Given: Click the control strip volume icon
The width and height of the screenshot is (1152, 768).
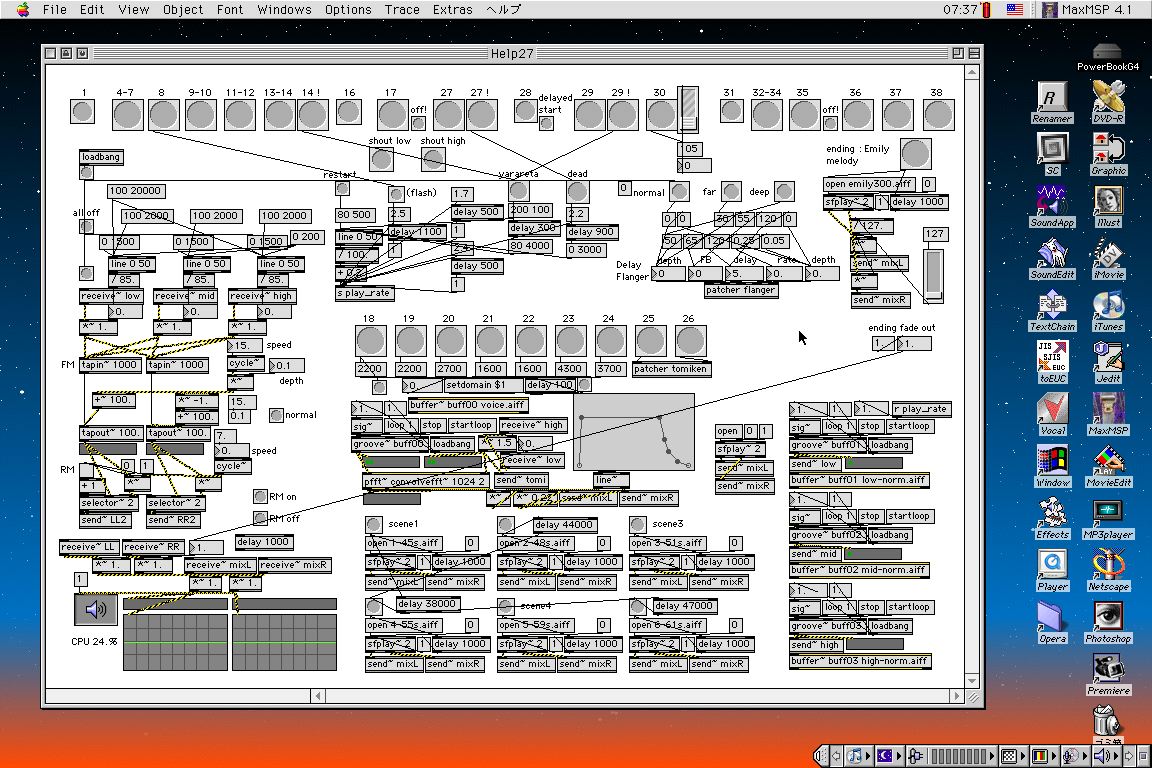Looking at the screenshot, I should point(1100,755).
